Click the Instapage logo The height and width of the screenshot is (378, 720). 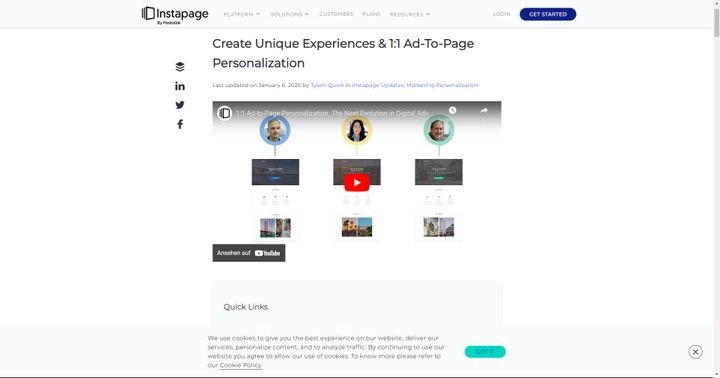pos(175,15)
